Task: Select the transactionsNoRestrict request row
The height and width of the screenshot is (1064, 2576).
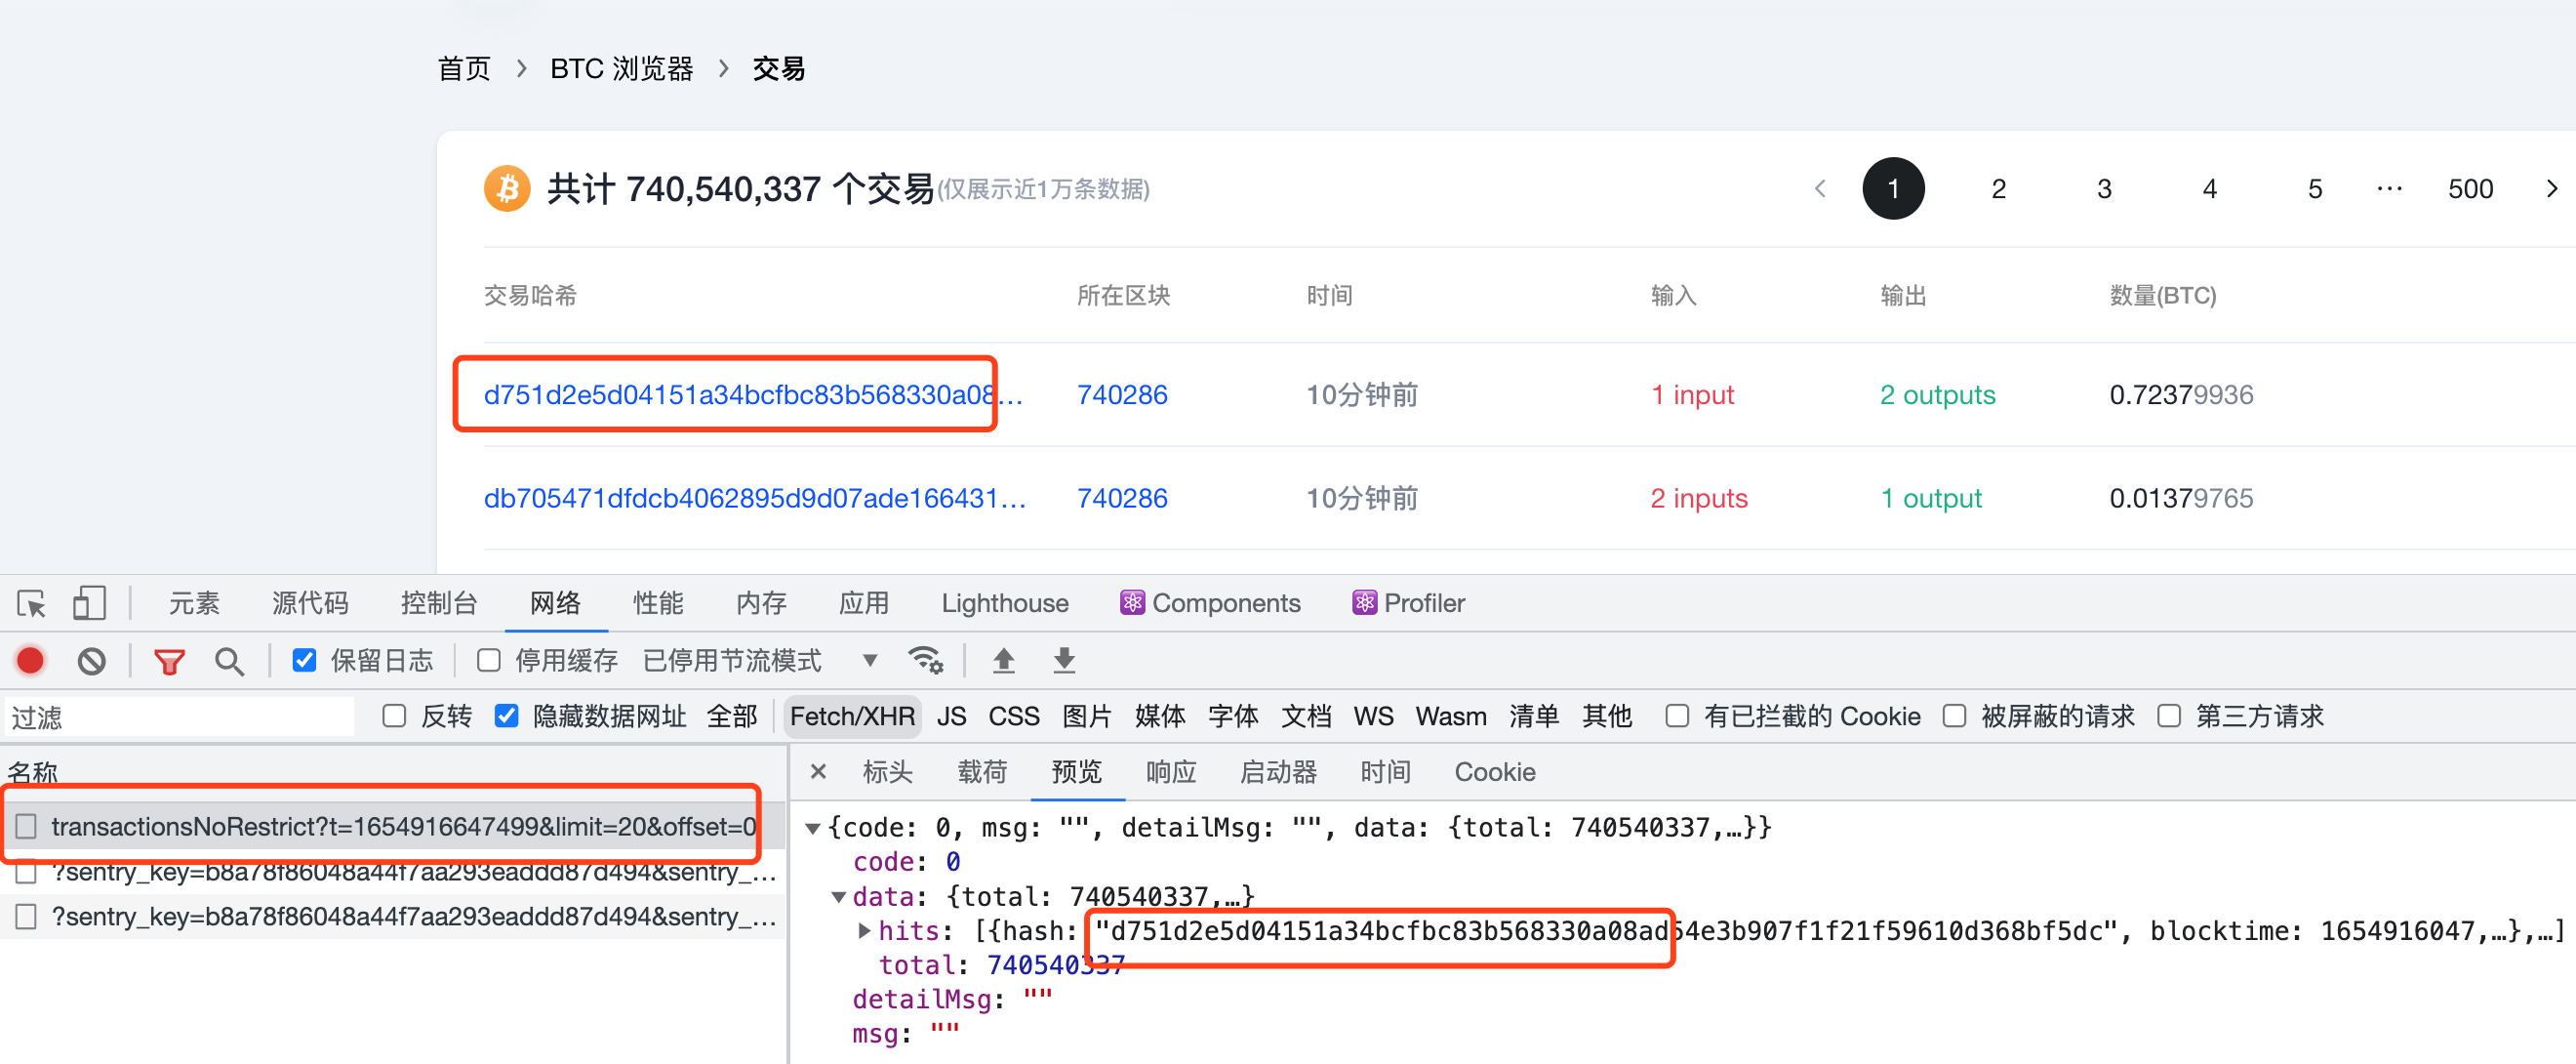Action: pos(392,826)
